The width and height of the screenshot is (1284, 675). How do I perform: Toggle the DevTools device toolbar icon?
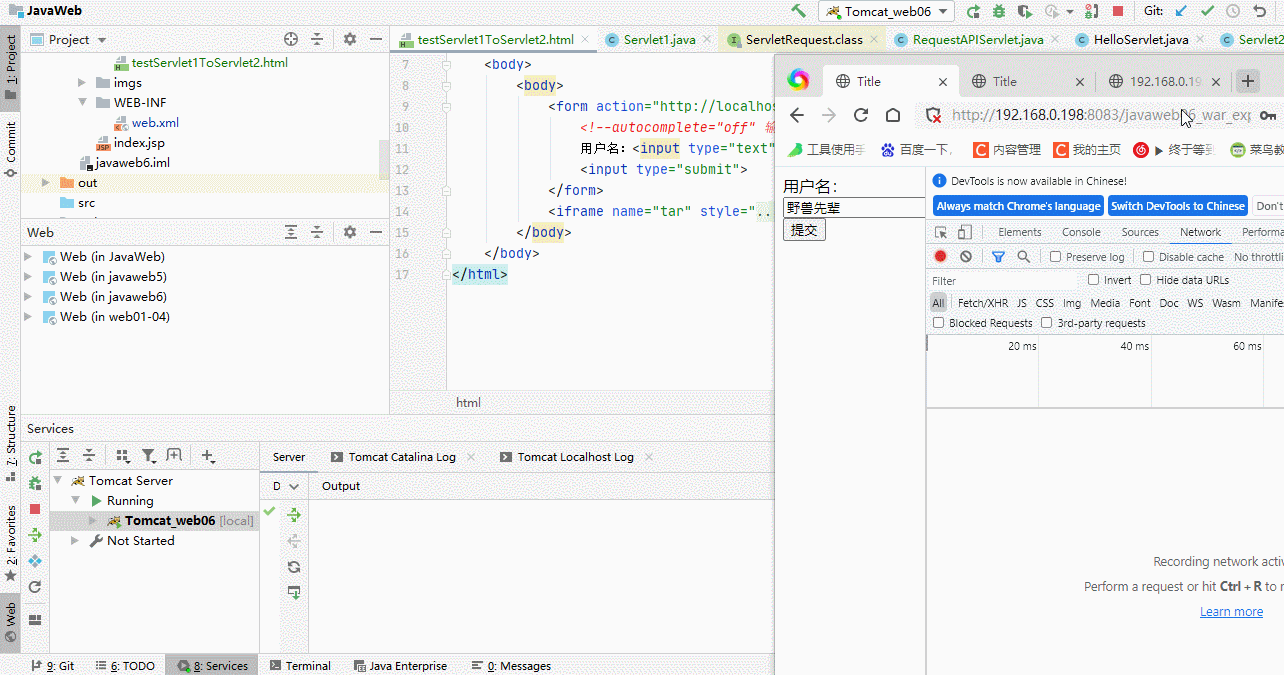(964, 232)
